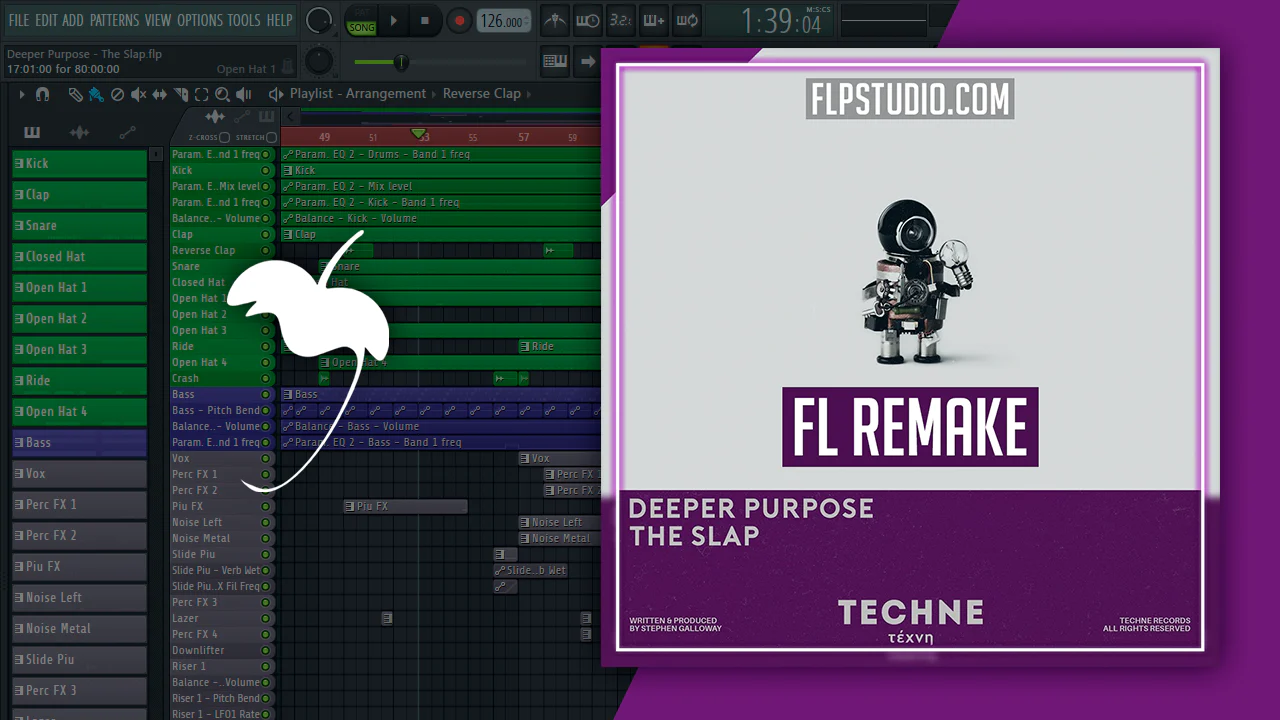
Task: Open the ADD menu
Action: tap(73, 20)
